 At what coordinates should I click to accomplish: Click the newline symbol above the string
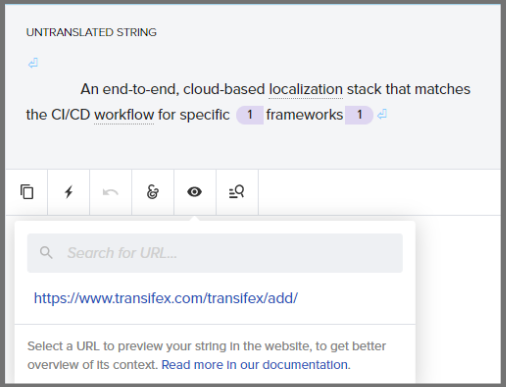click(33, 63)
